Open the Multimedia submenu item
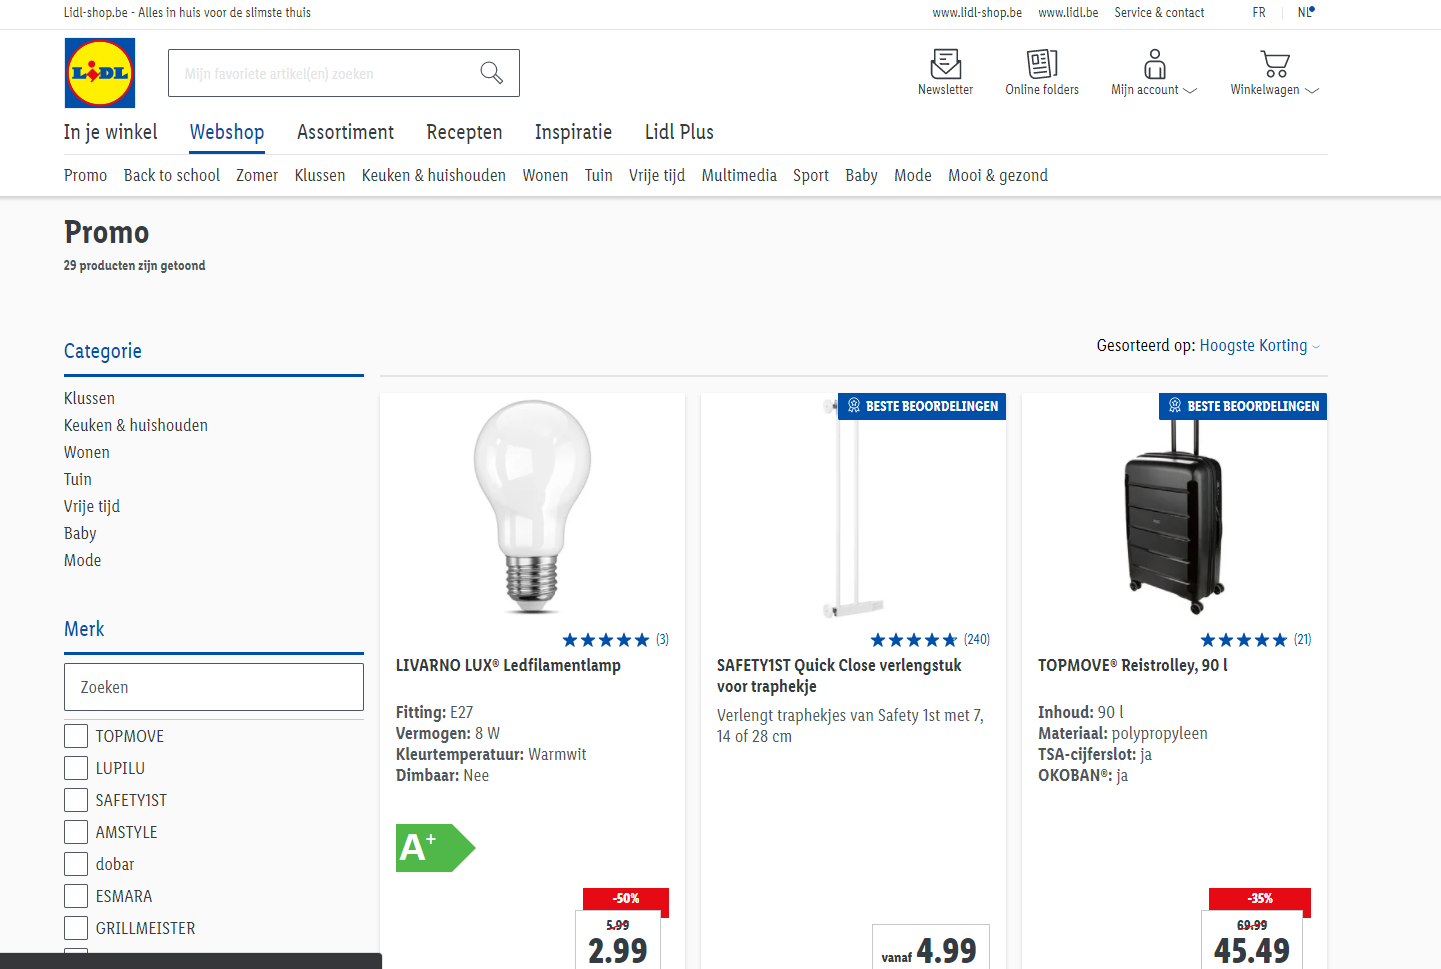This screenshot has width=1441, height=969. tap(739, 176)
